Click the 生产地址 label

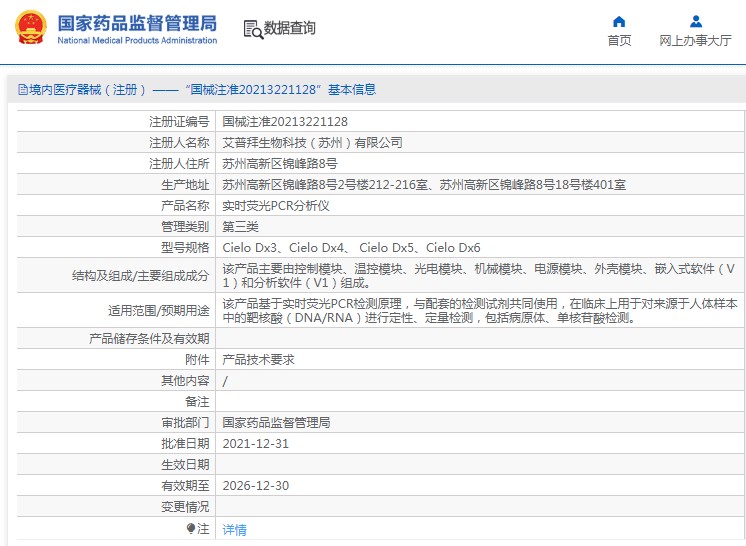(x=185, y=185)
